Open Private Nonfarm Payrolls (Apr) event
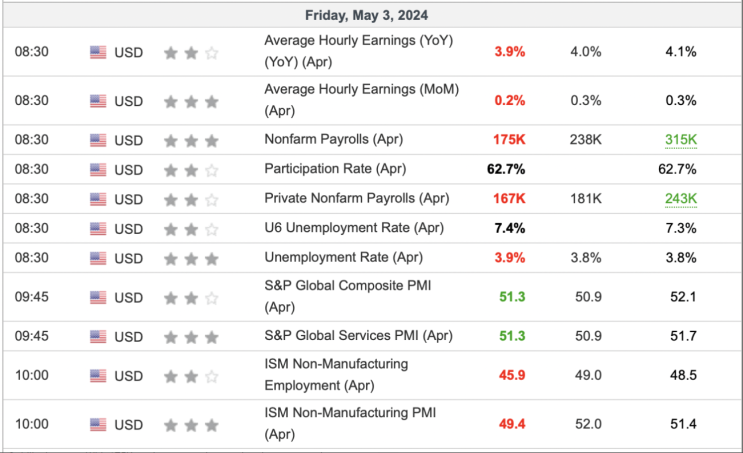 [x=357, y=198]
